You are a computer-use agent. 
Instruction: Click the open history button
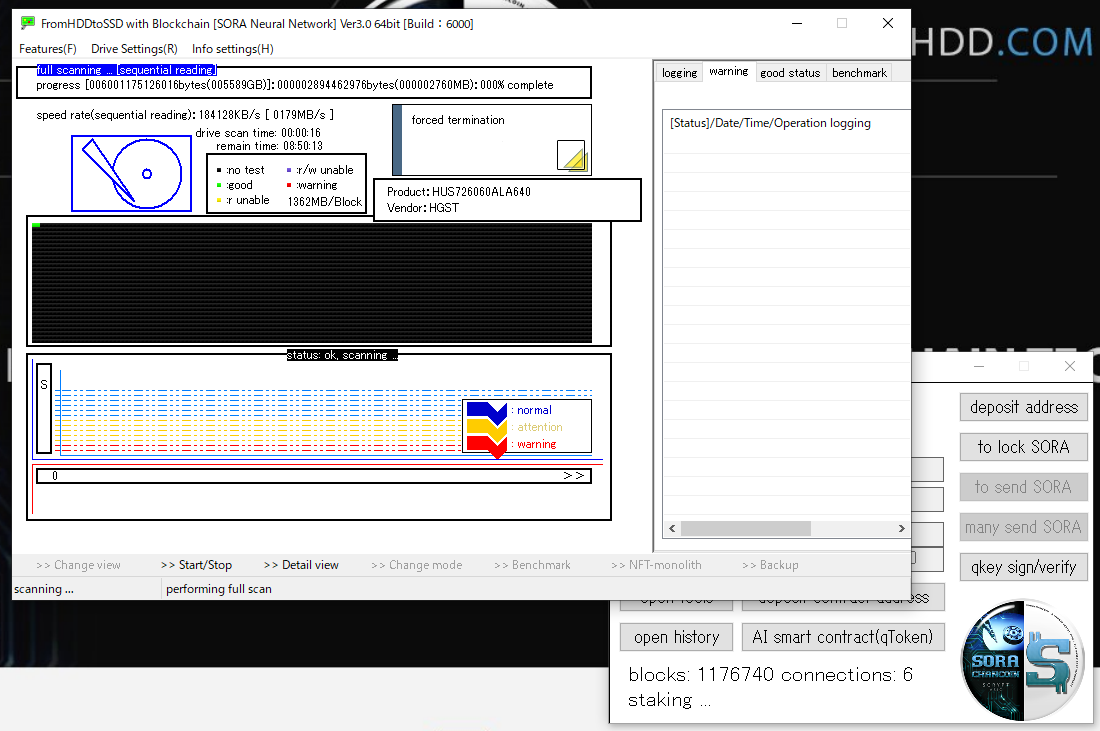(x=676, y=637)
